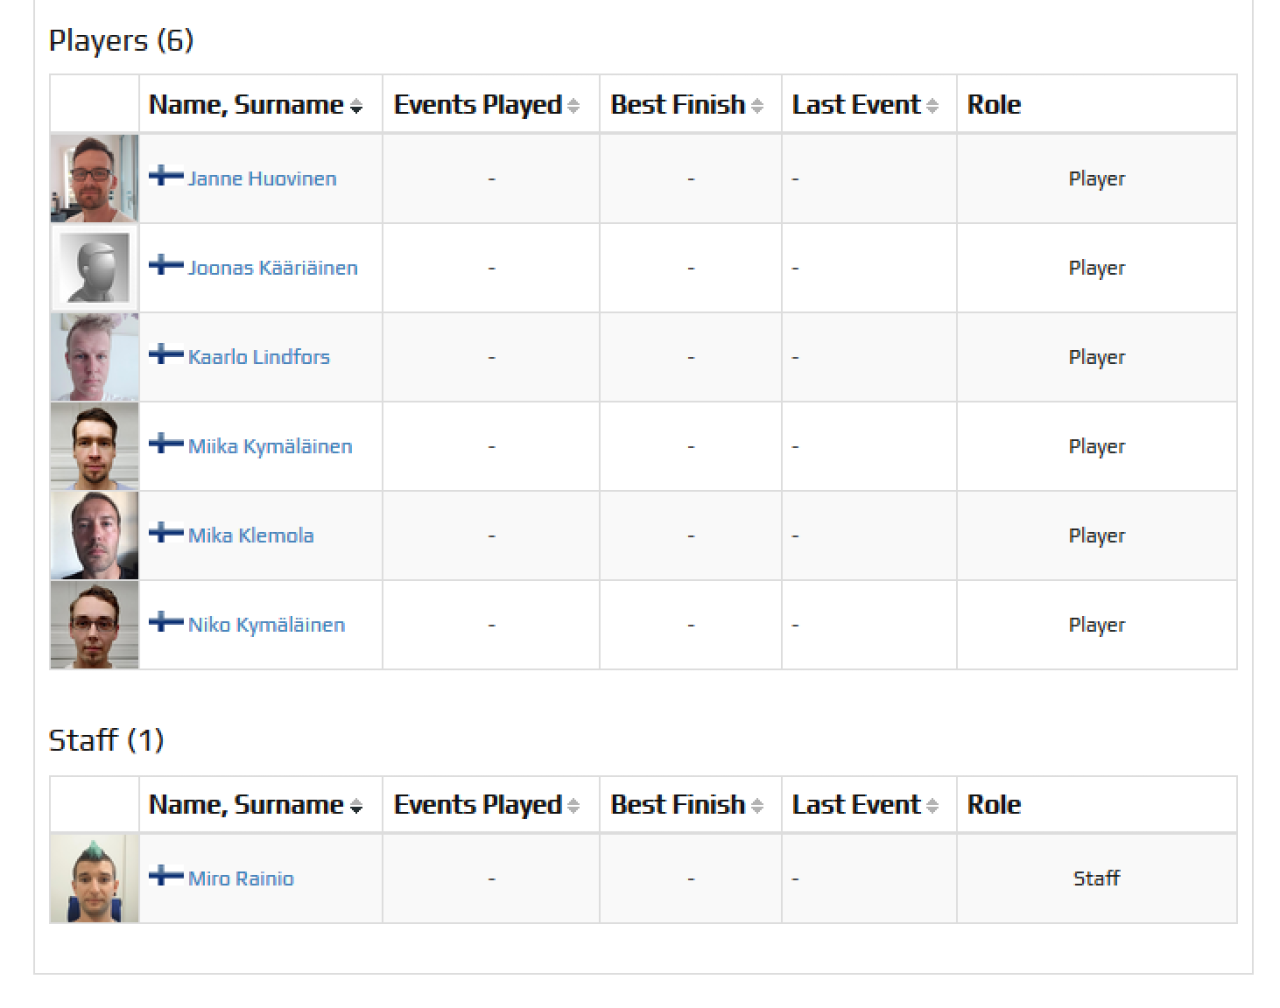Viewport: 1280px width, 1008px height.
Task: Select Miika Kymäläinen's name link
Action: (270, 446)
